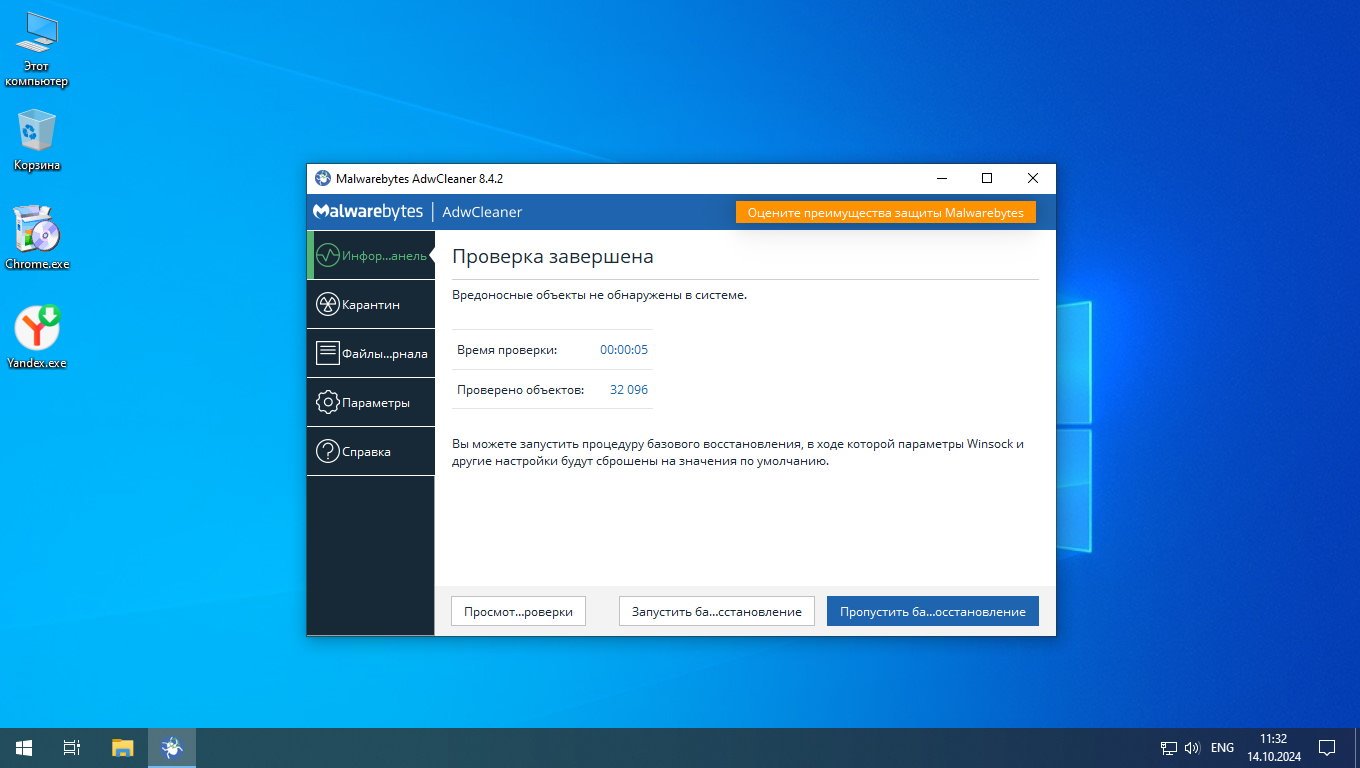Click the AdwCleaner taskbar icon
The width and height of the screenshot is (1360, 768).
172,747
